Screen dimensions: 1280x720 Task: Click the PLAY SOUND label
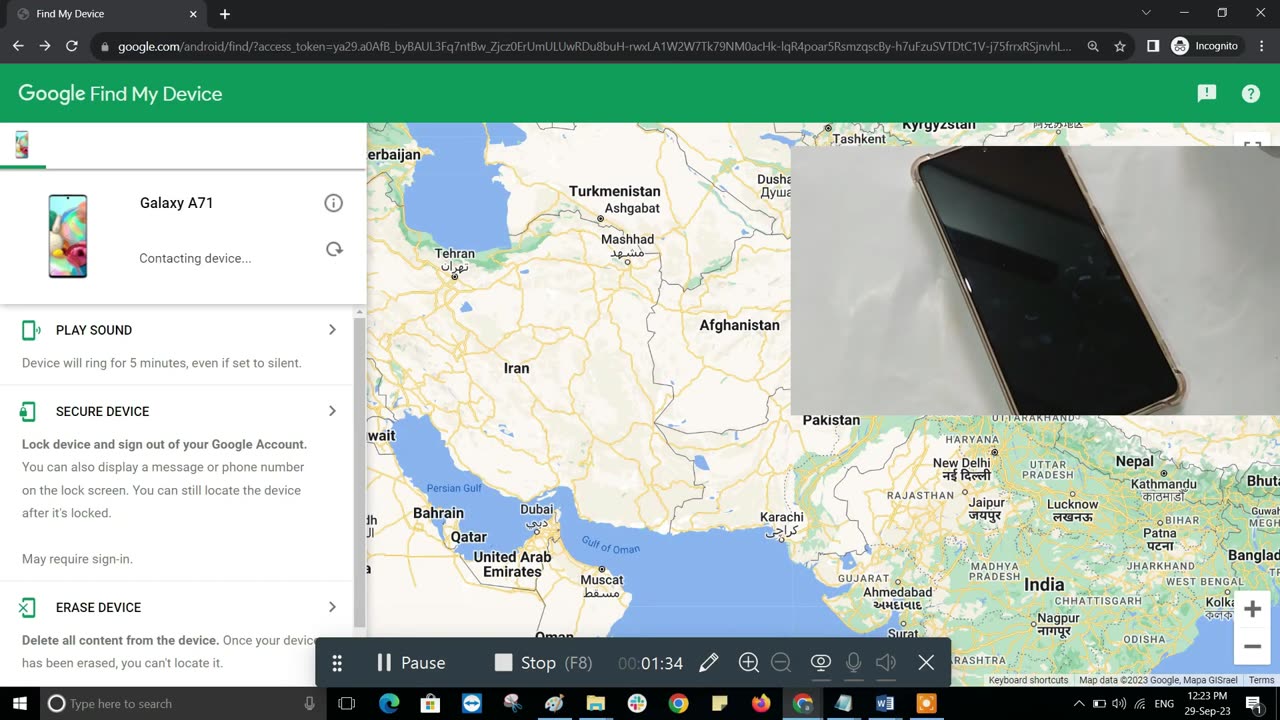pos(94,330)
